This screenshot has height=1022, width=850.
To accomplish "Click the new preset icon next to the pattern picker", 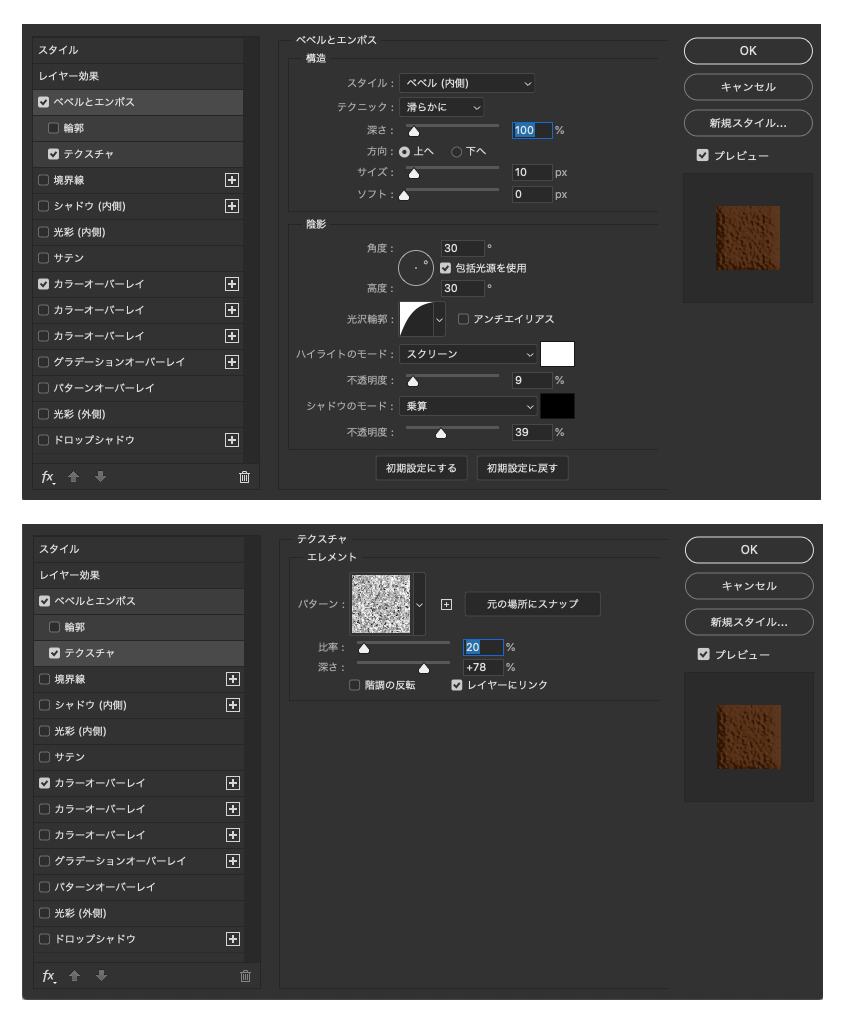I will coord(446,604).
